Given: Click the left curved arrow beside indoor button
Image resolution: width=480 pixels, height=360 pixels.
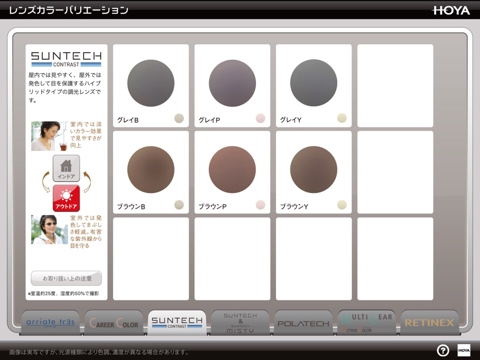Looking at the screenshot, I should point(46,182).
